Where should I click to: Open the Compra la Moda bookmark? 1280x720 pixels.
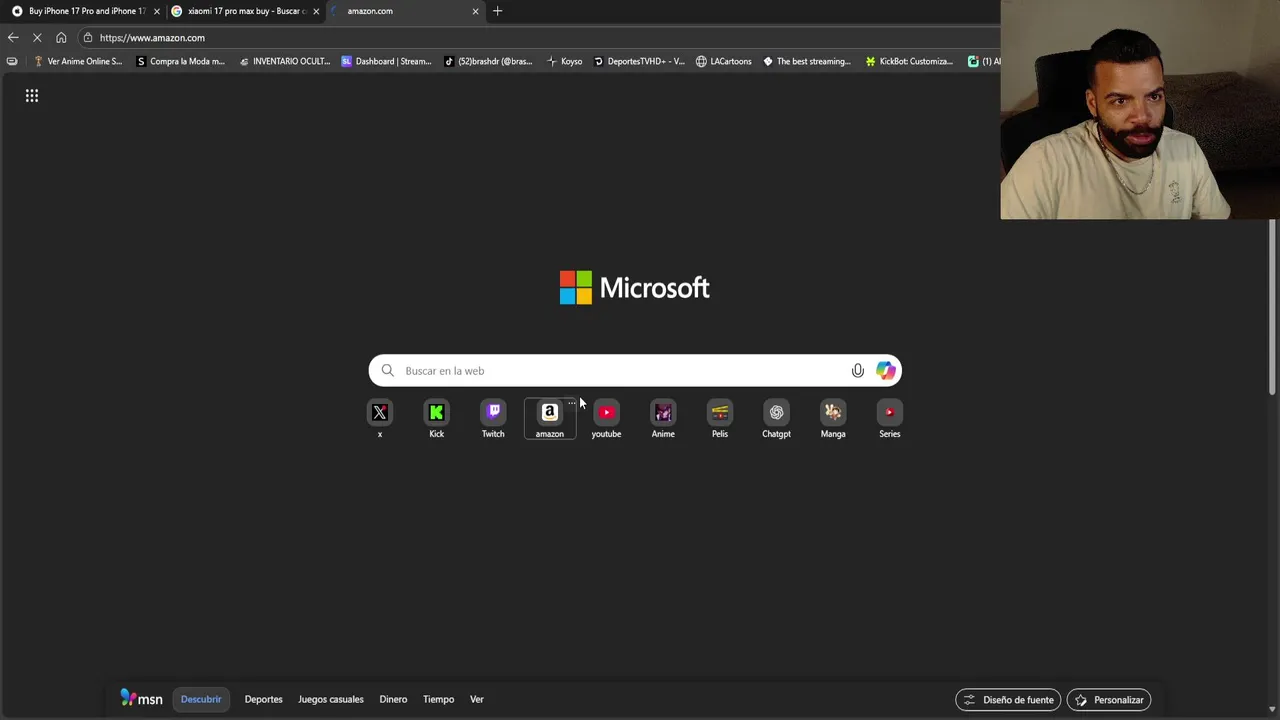pyautogui.click(x=180, y=61)
